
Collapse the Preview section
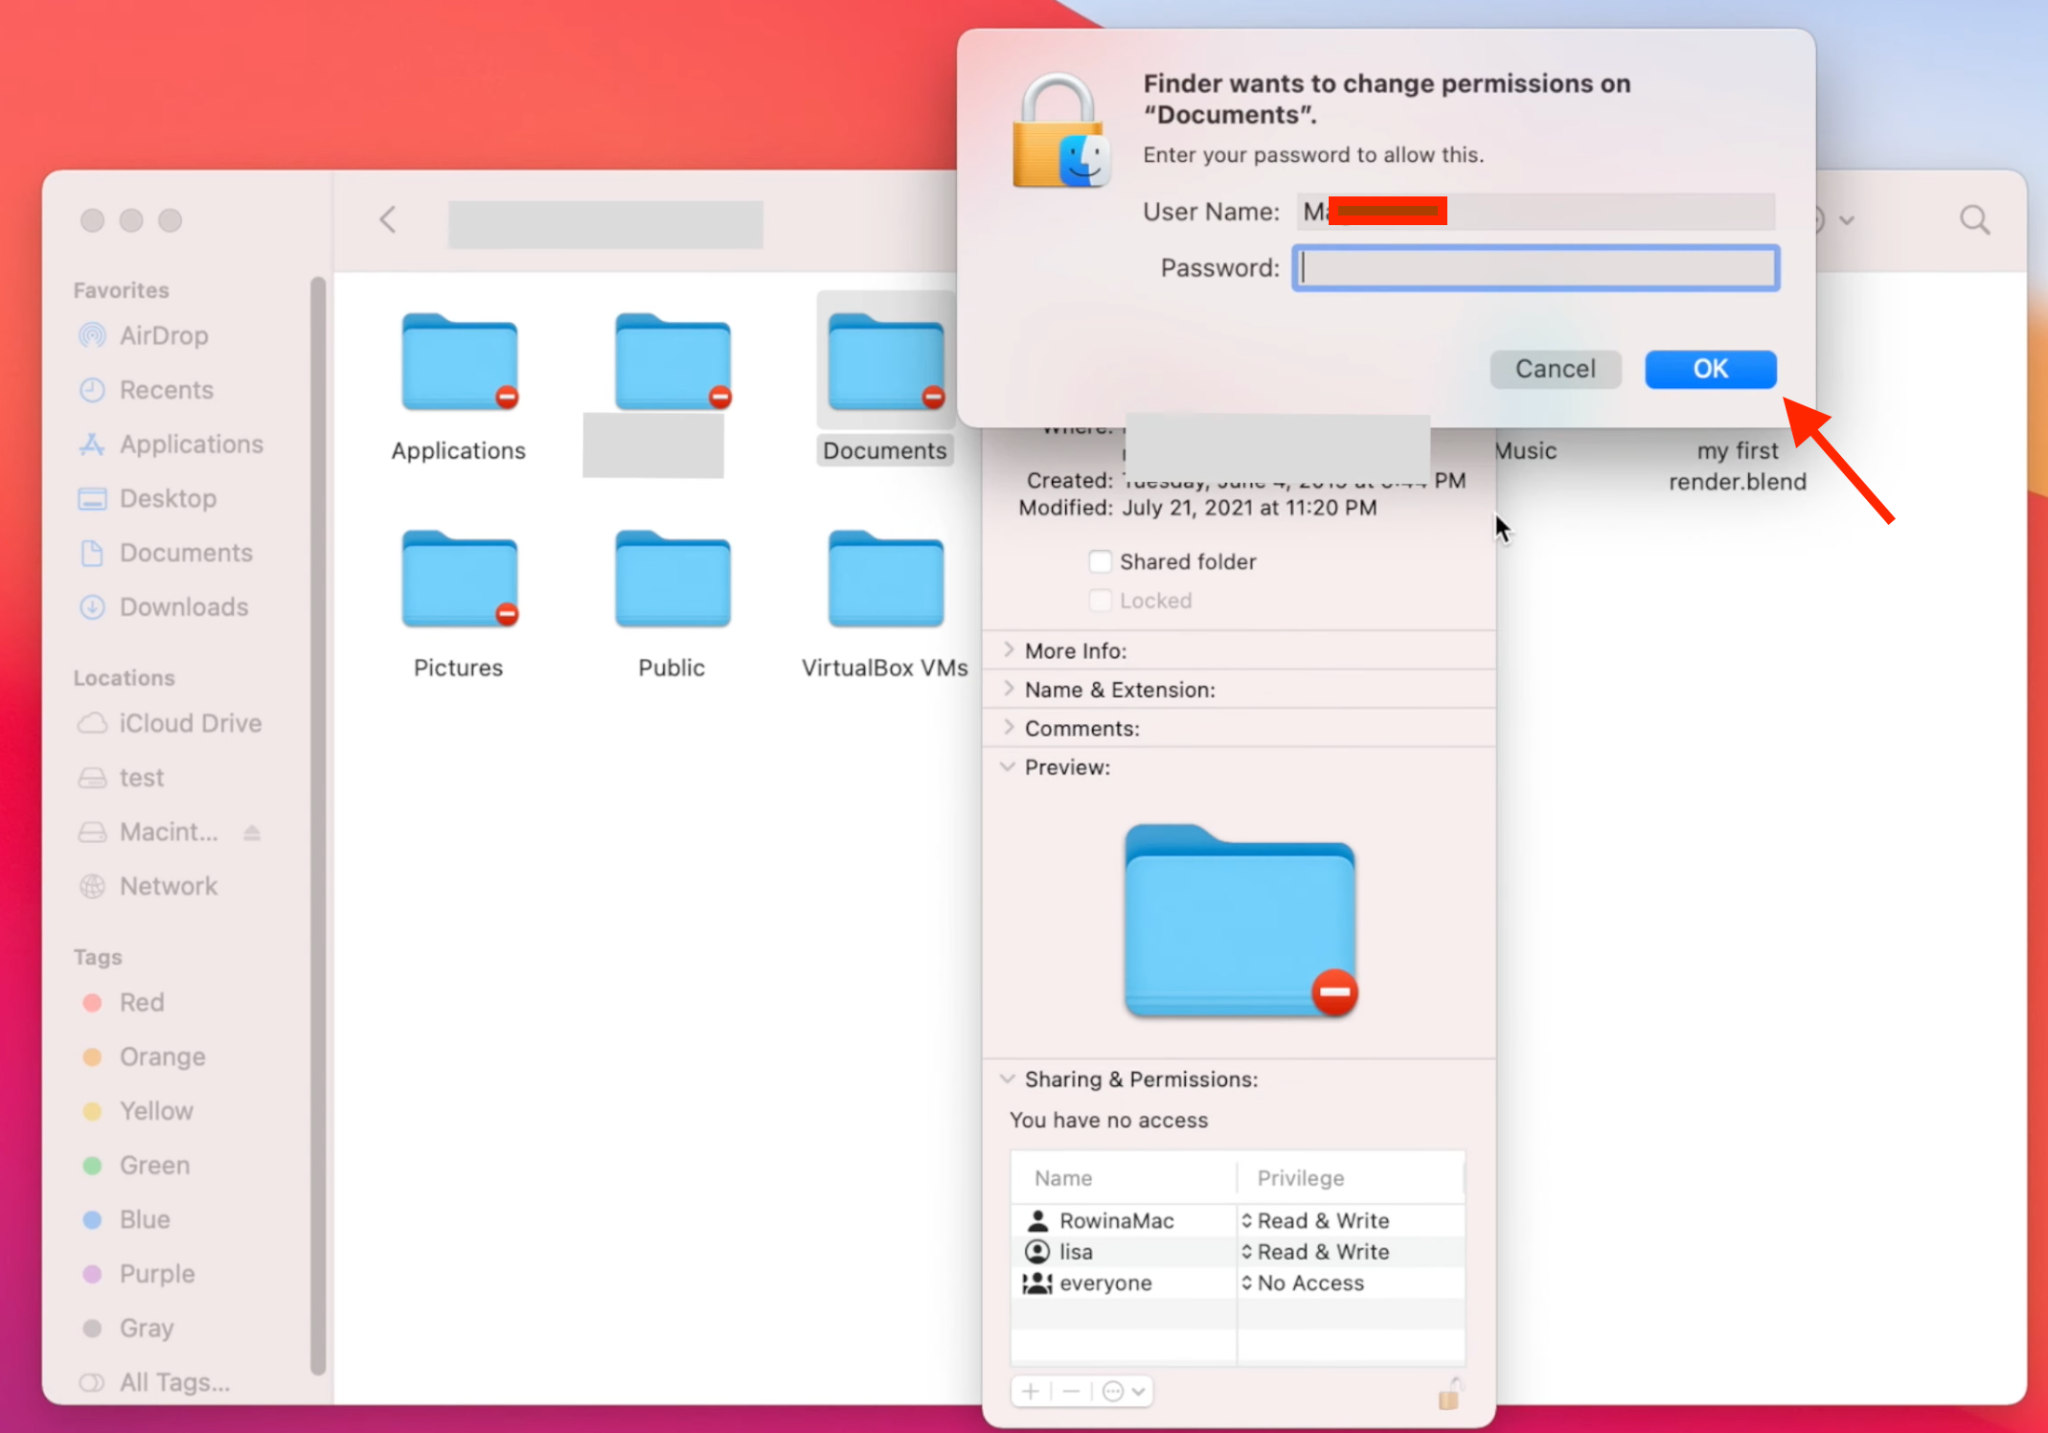tap(1007, 766)
